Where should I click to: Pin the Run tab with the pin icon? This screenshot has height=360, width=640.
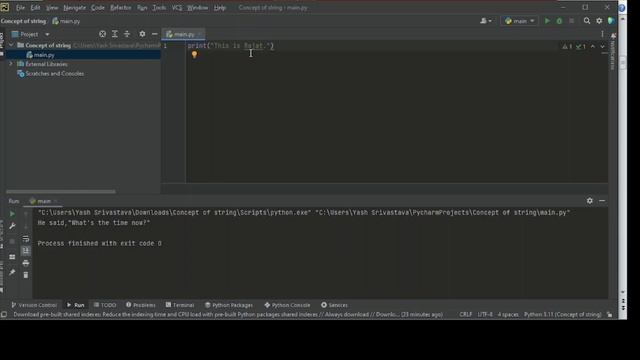click(x=12, y=272)
